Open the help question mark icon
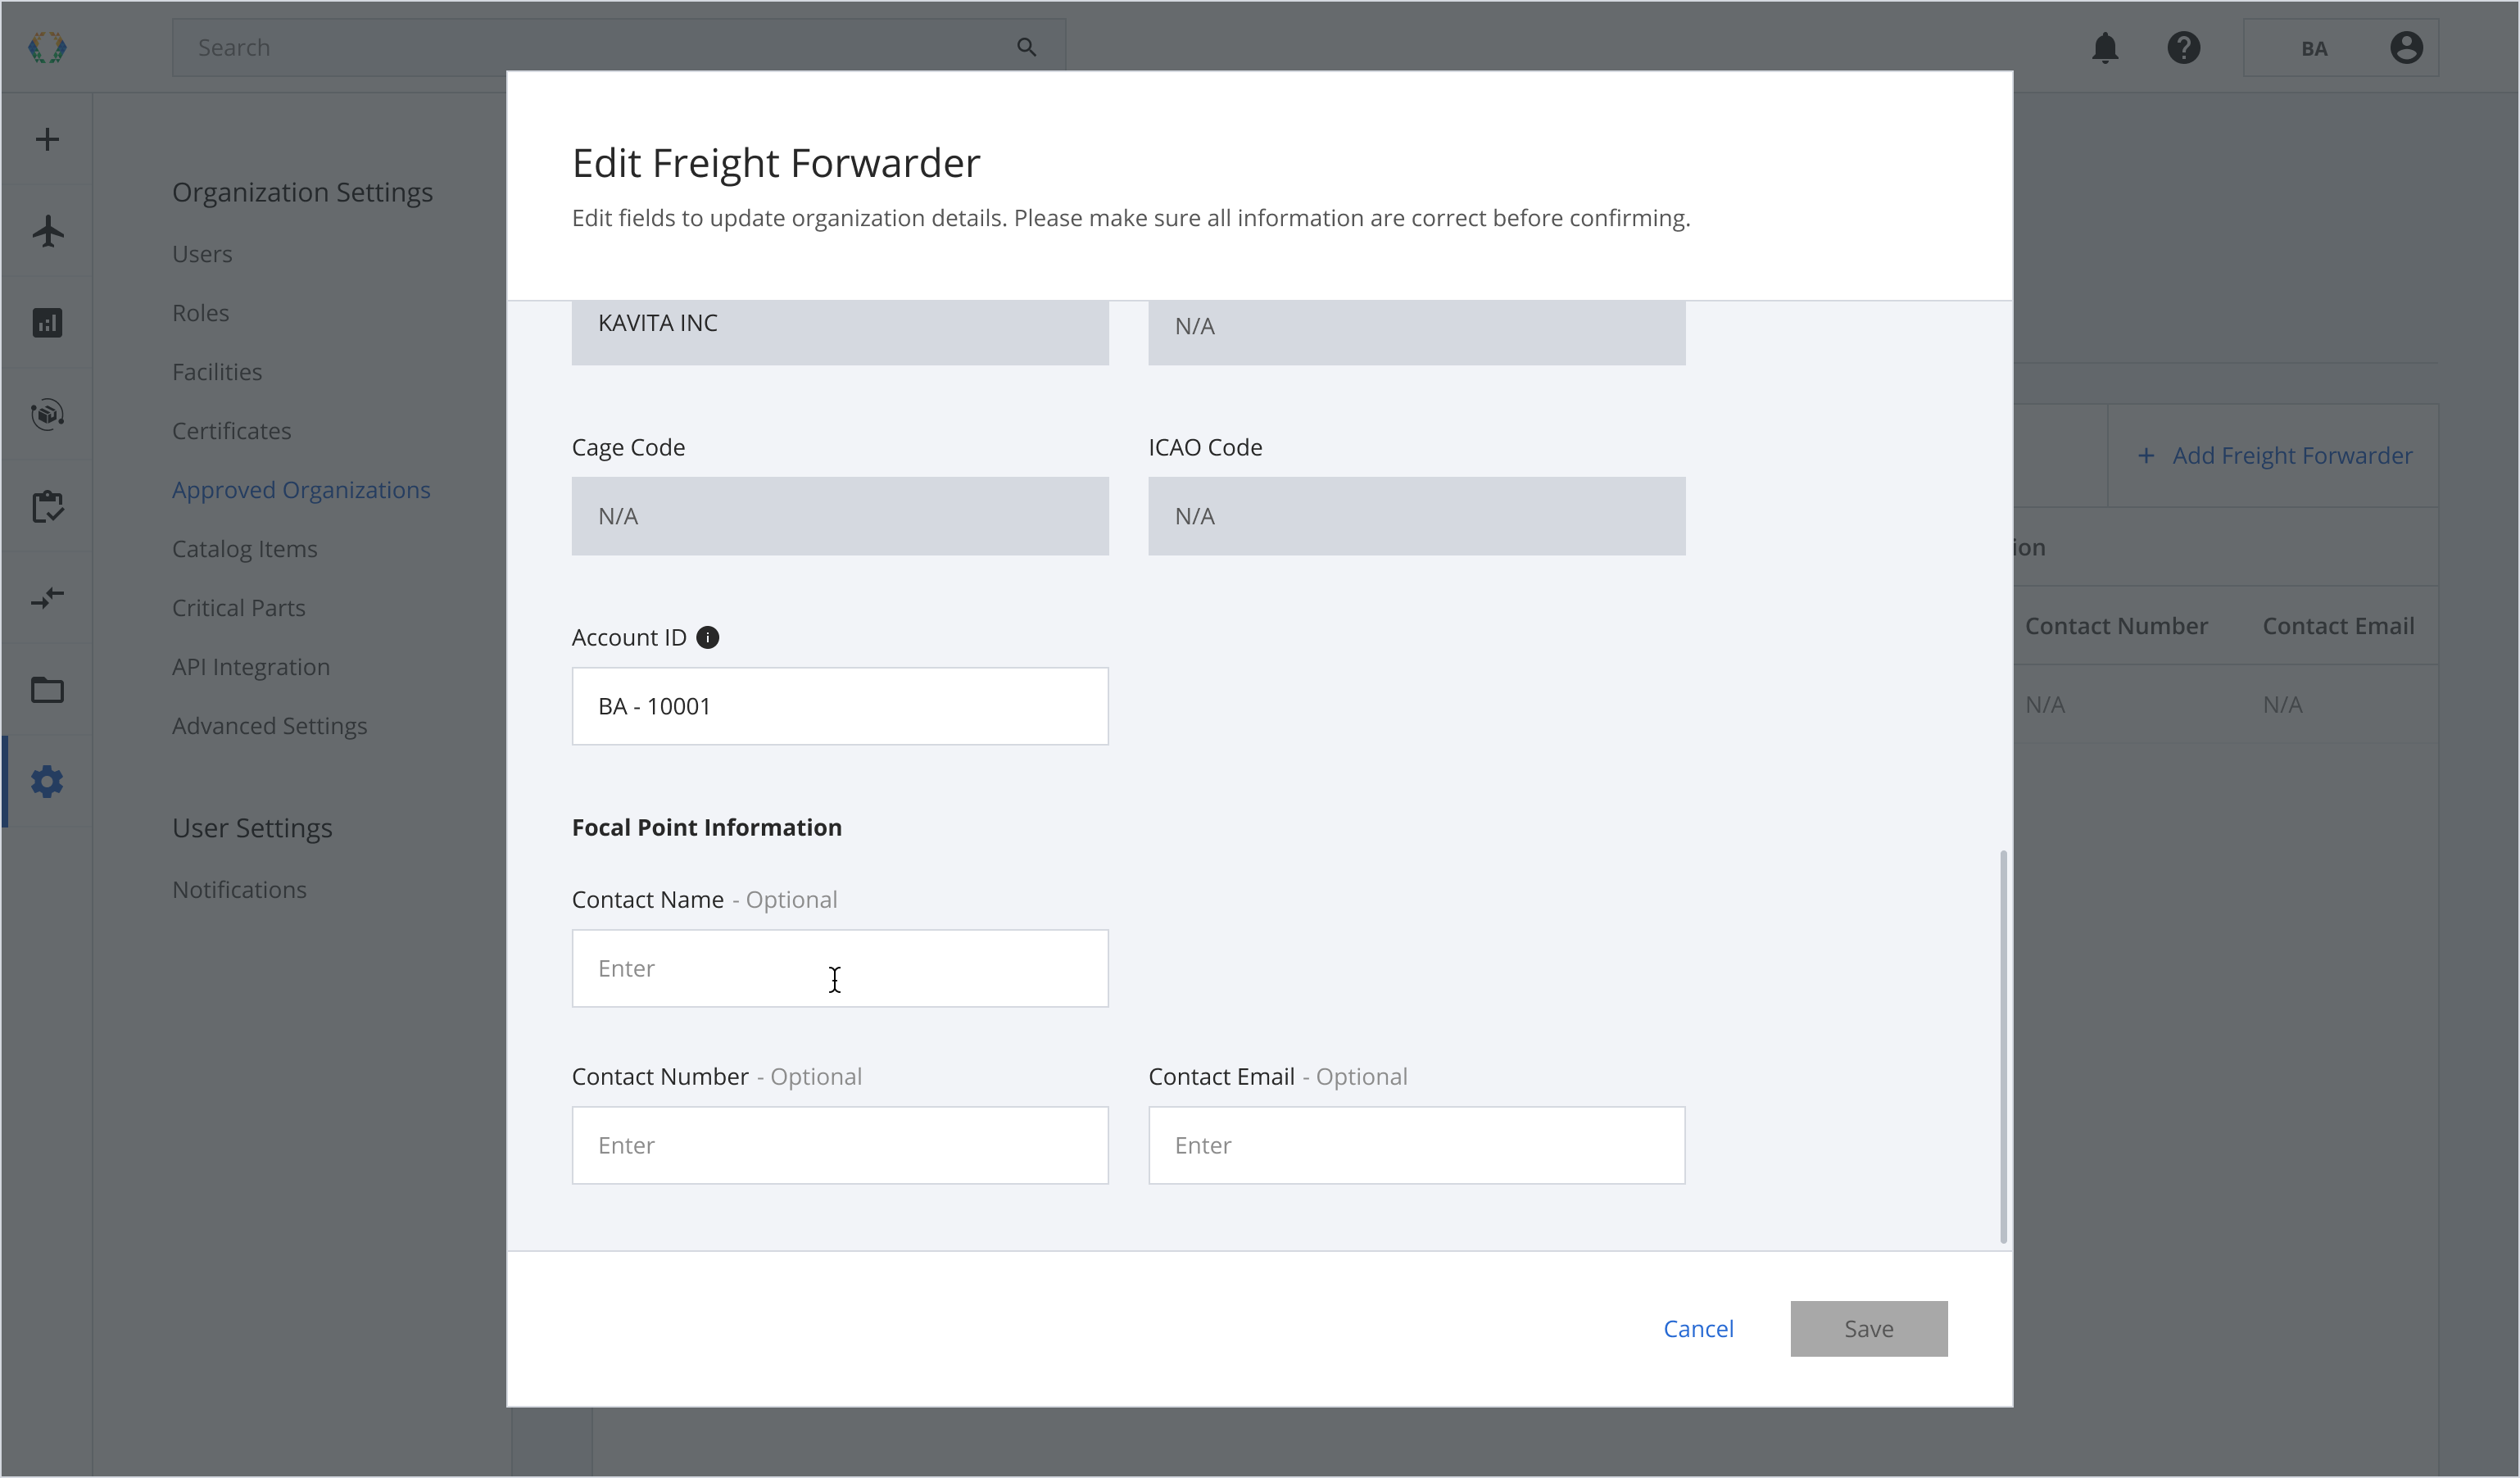Screen dimensions: 2520x1478 2184,47
